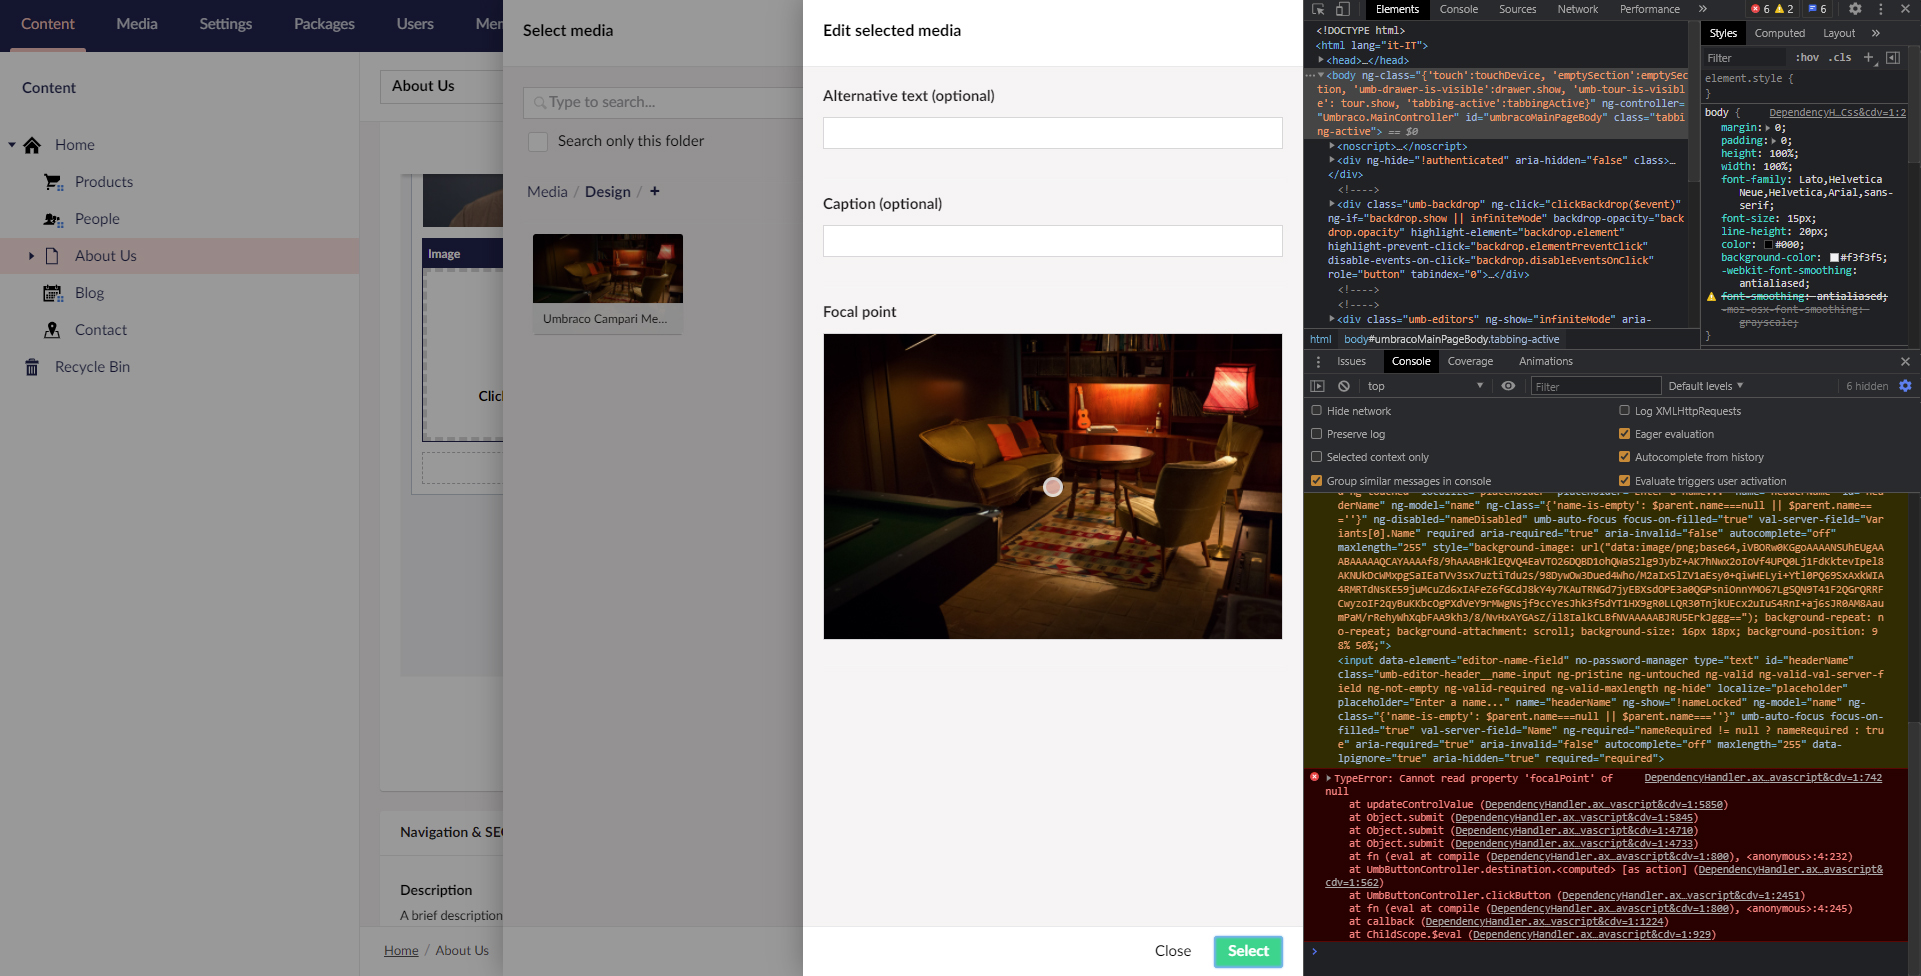Screen dimensions: 1921x976
Task: Click the Close button in the media editor
Action: point(1173,951)
